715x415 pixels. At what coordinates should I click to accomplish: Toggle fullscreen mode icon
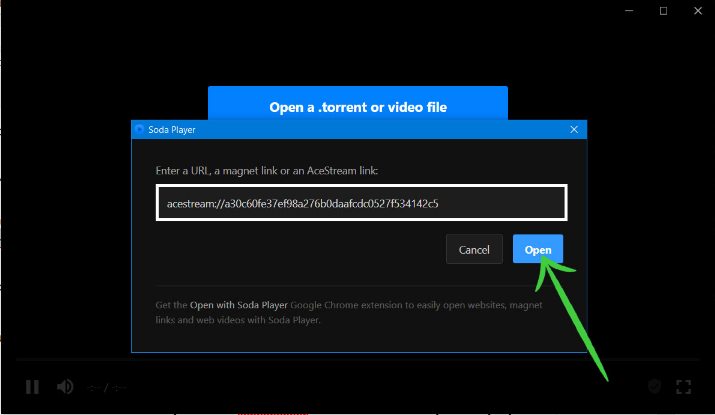[684, 387]
